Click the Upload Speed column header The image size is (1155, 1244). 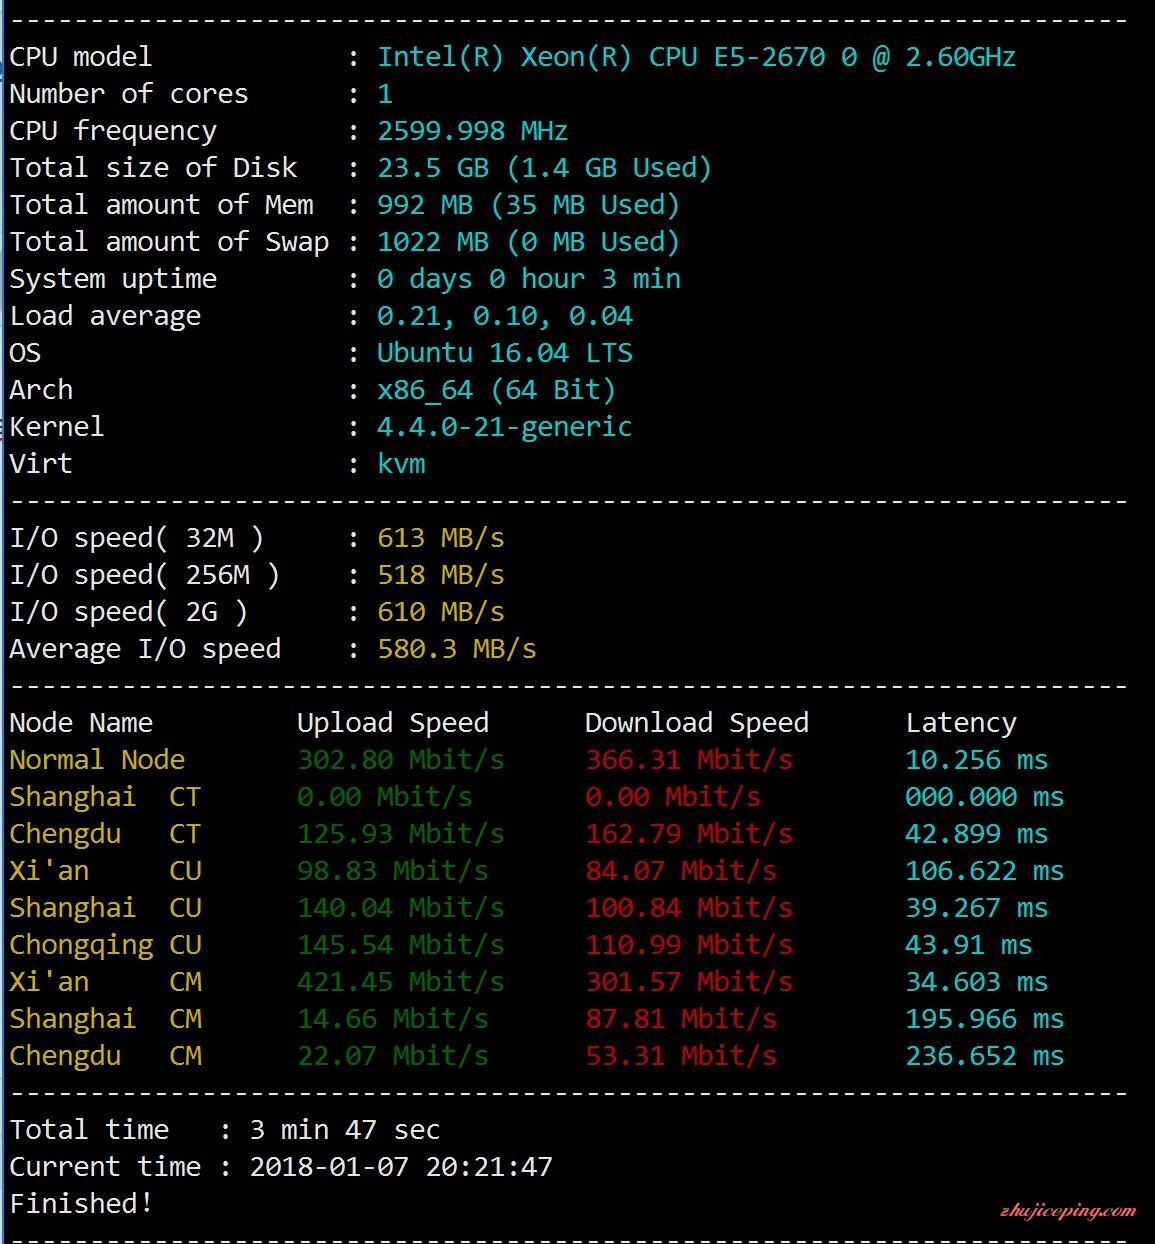[393, 723]
